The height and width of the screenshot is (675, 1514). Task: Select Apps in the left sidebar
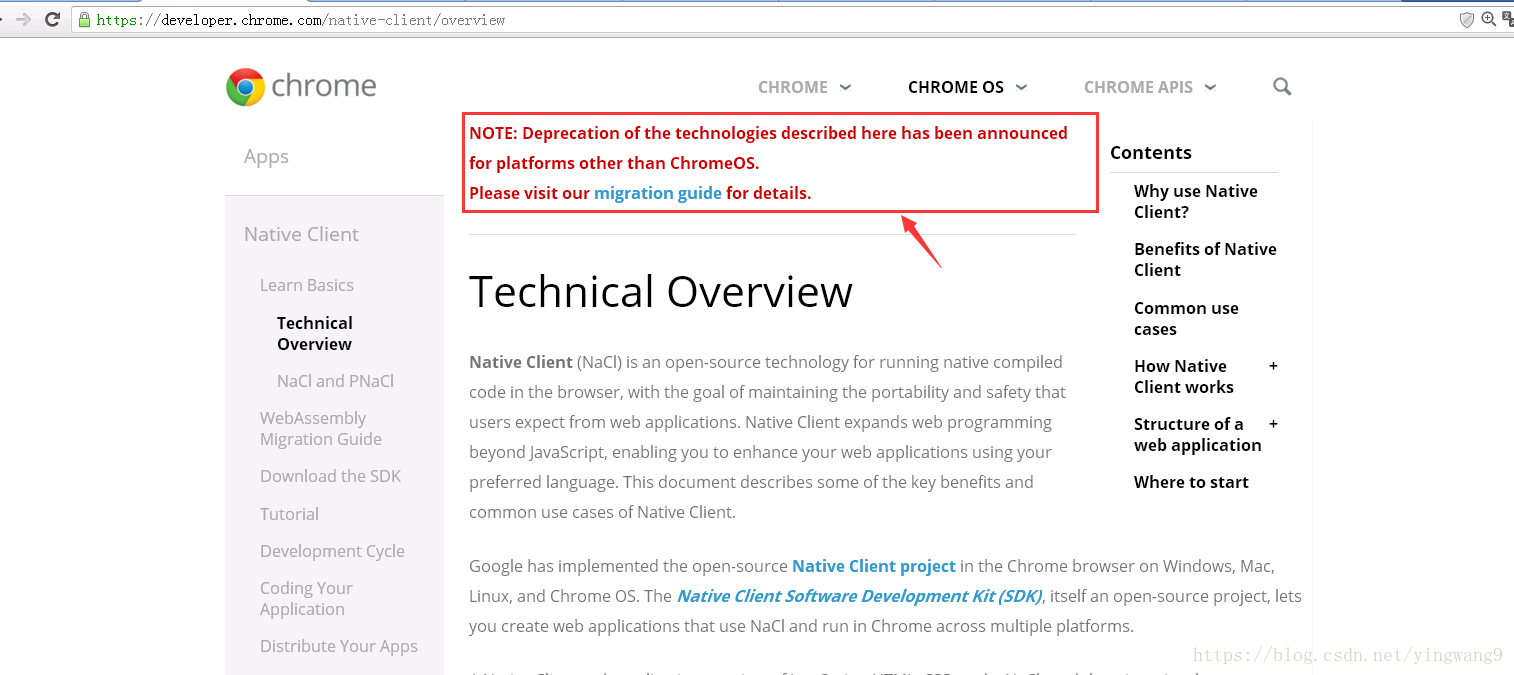(x=266, y=157)
